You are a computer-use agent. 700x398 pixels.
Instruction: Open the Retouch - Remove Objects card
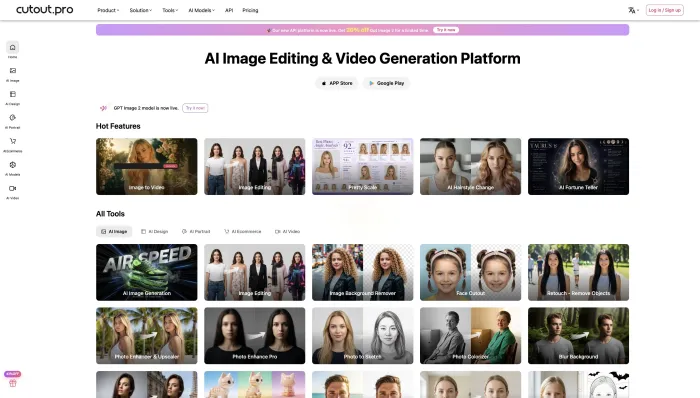[x=579, y=272]
